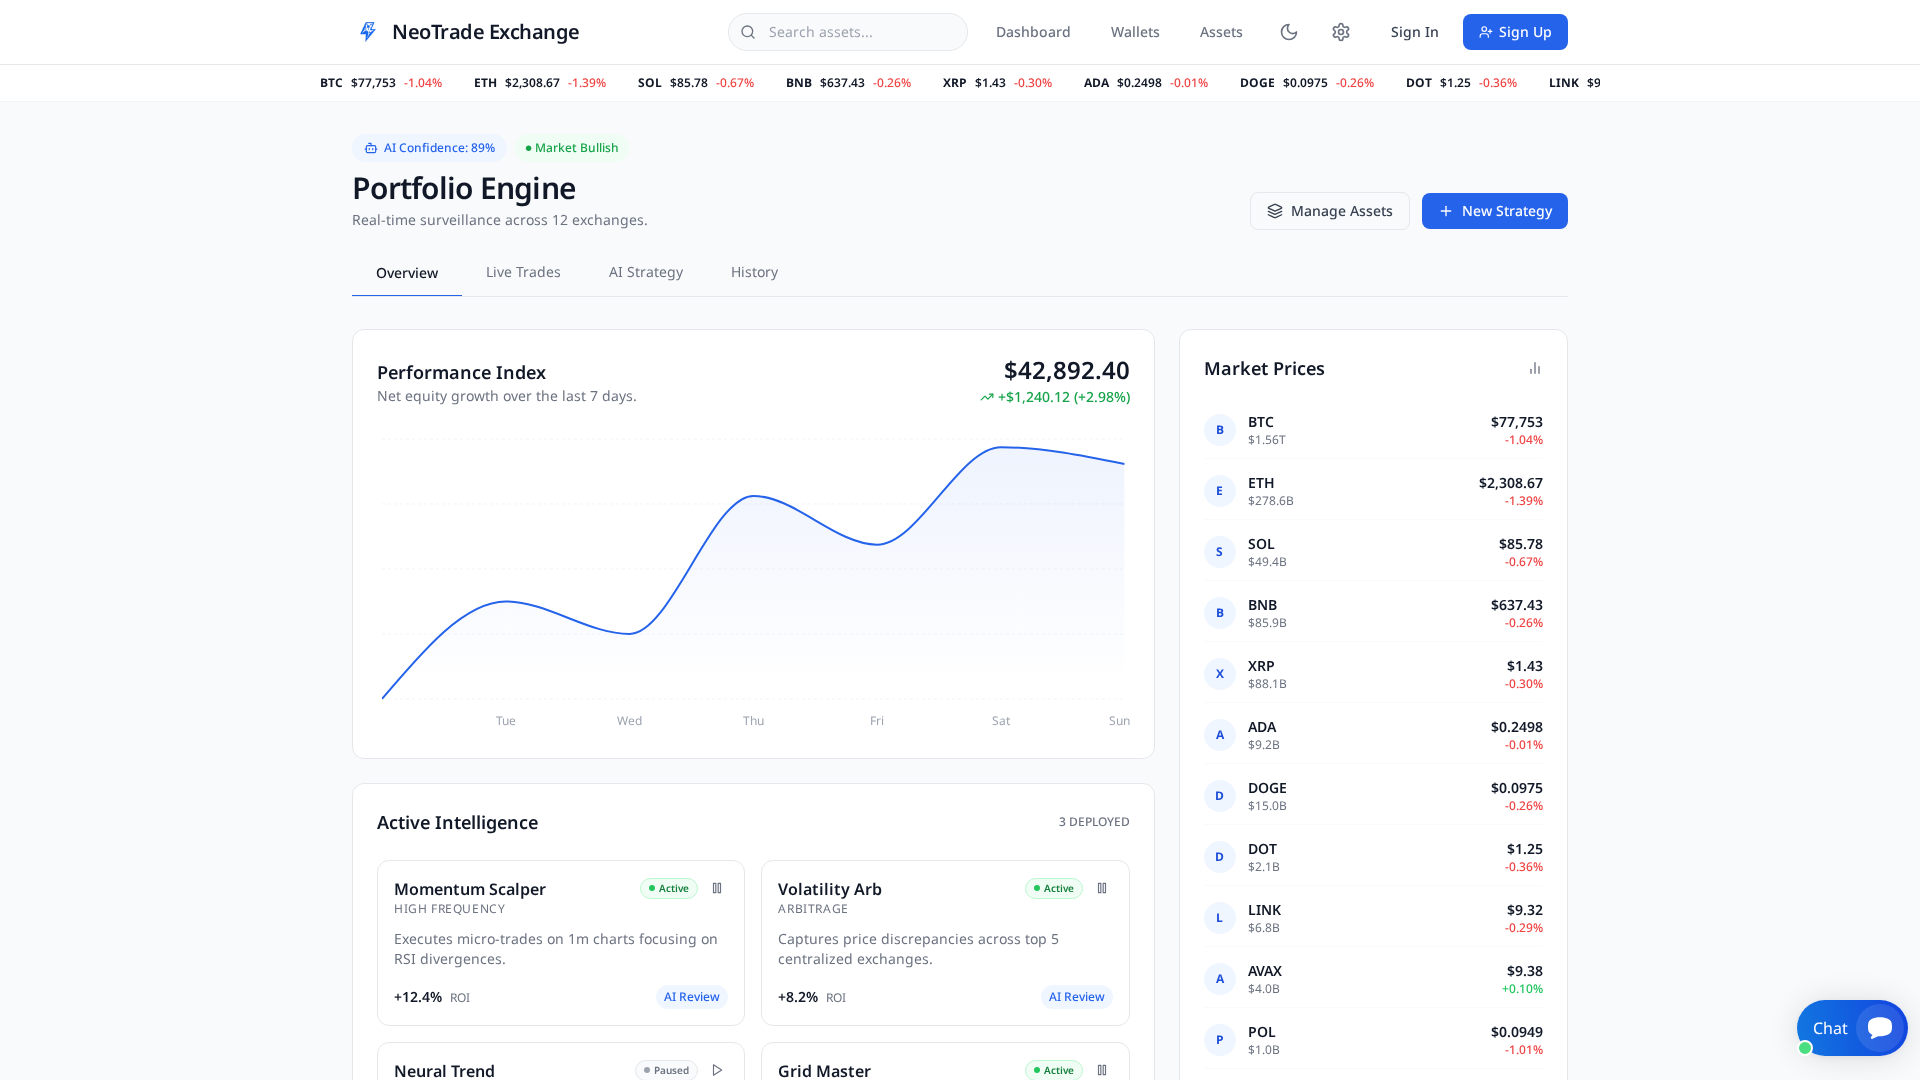
Task: Click the Thu label on the chart axis
Action: tap(753, 721)
